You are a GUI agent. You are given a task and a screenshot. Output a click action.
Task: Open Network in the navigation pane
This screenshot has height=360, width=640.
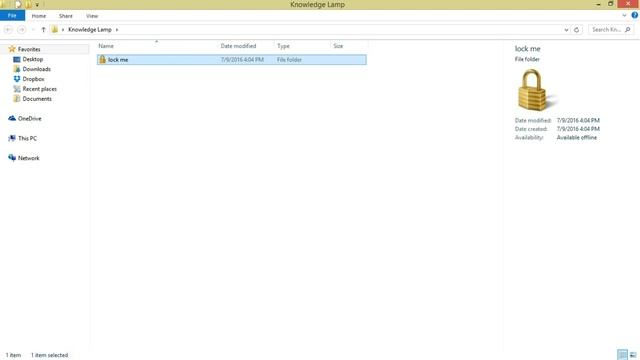coord(29,158)
